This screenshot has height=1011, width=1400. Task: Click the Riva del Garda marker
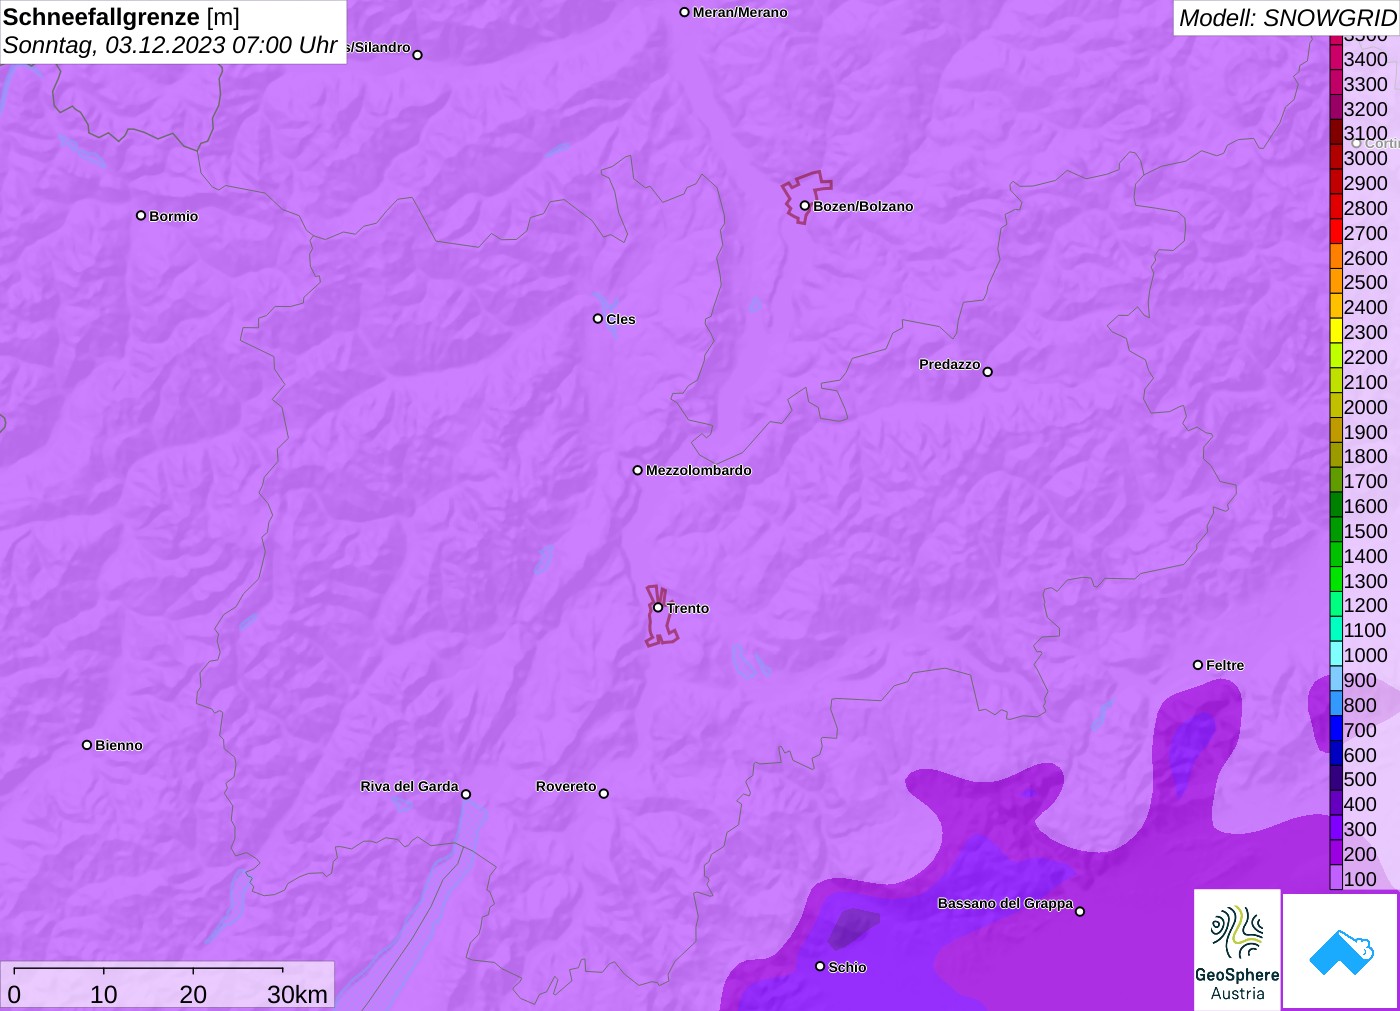click(x=466, y=794)
